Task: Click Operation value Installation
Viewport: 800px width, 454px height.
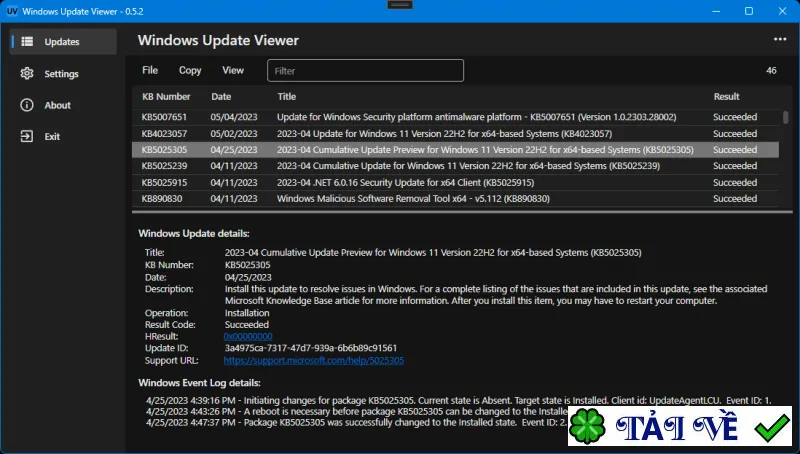Action: tap(247, 313)
